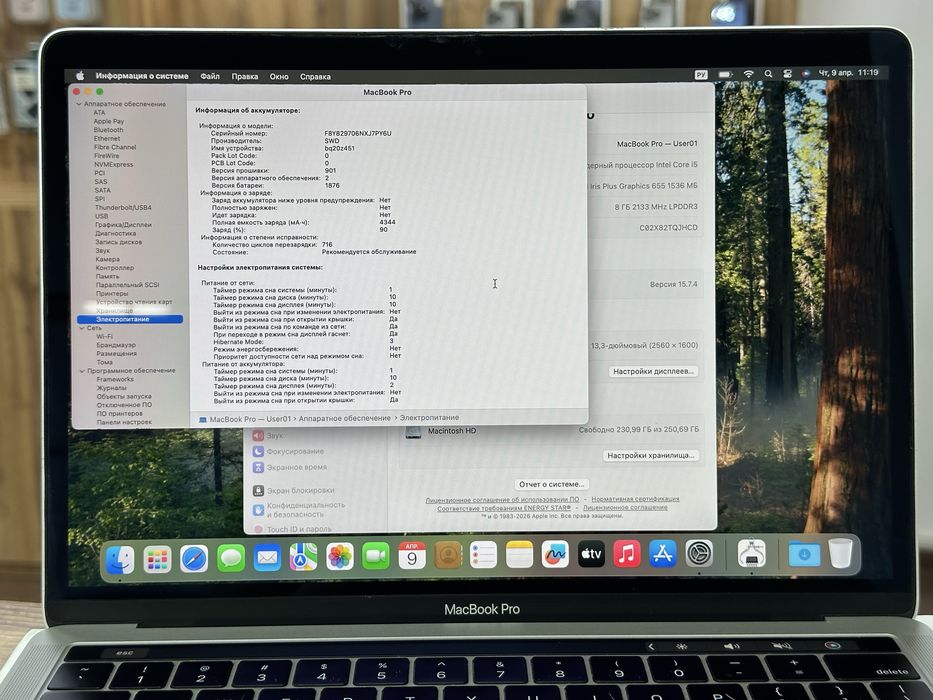Image resolution: width=933 pixels, height=700 pixels.
Task: Click the Siri icon in the menu bar
Action: click(x=806, y=73)
